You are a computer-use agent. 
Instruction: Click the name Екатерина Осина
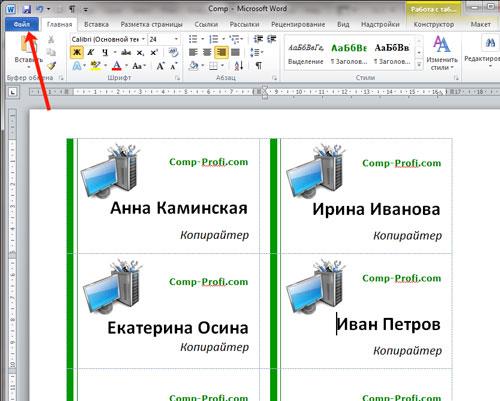[x=178, y=328]
